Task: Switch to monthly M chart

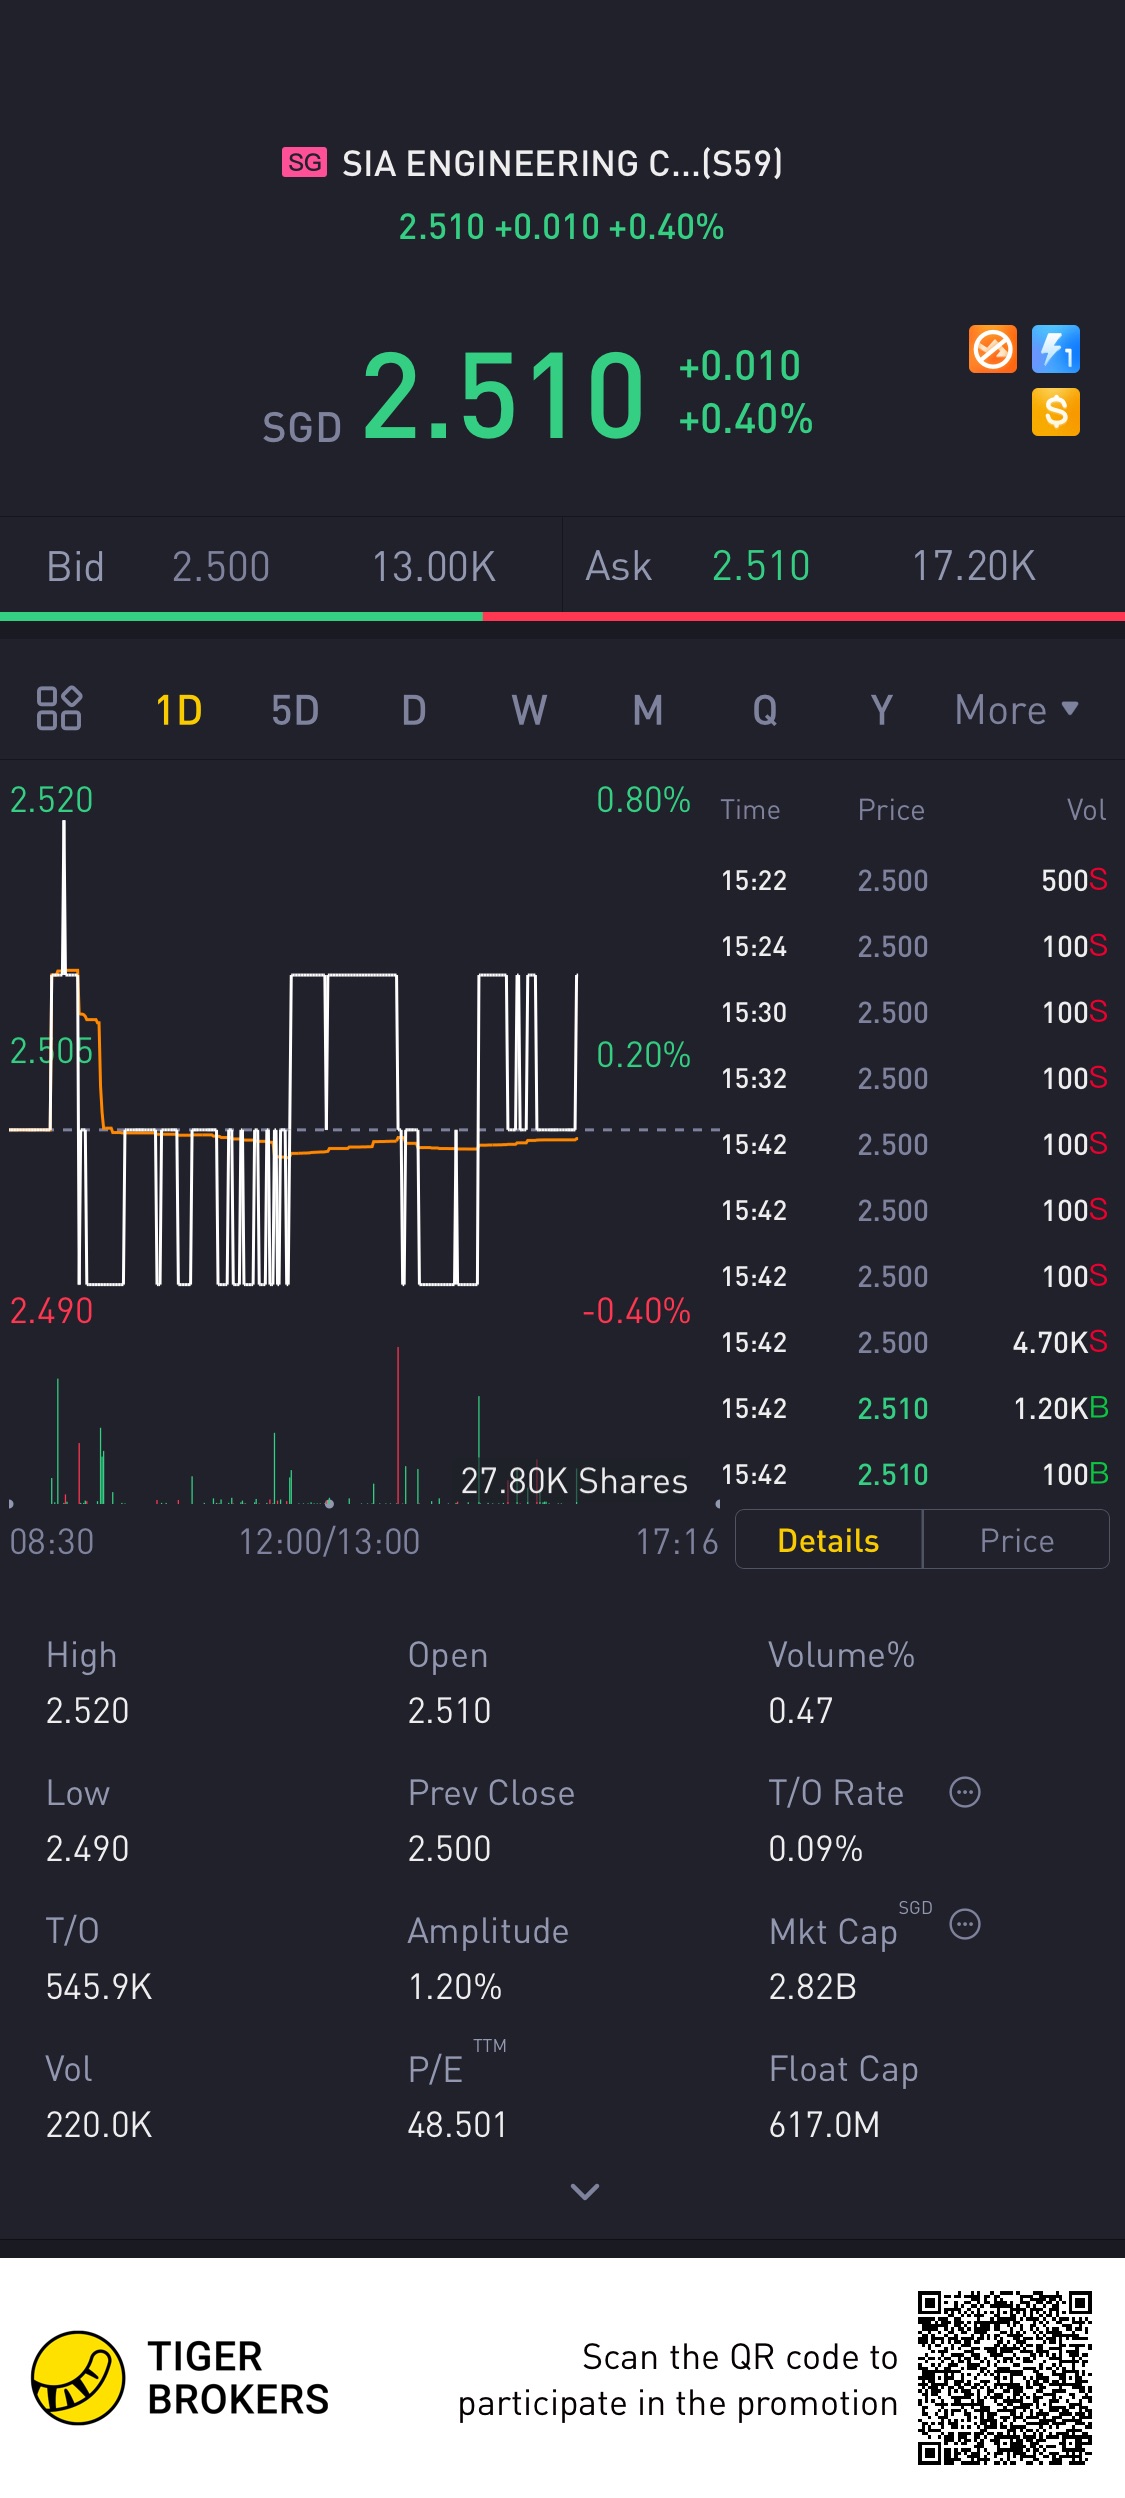Action: [648, 711]
